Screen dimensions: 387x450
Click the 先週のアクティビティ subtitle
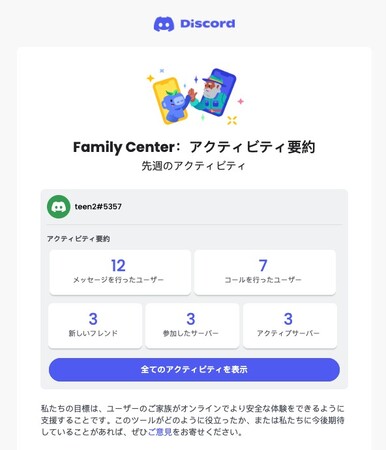coord(194,166)
